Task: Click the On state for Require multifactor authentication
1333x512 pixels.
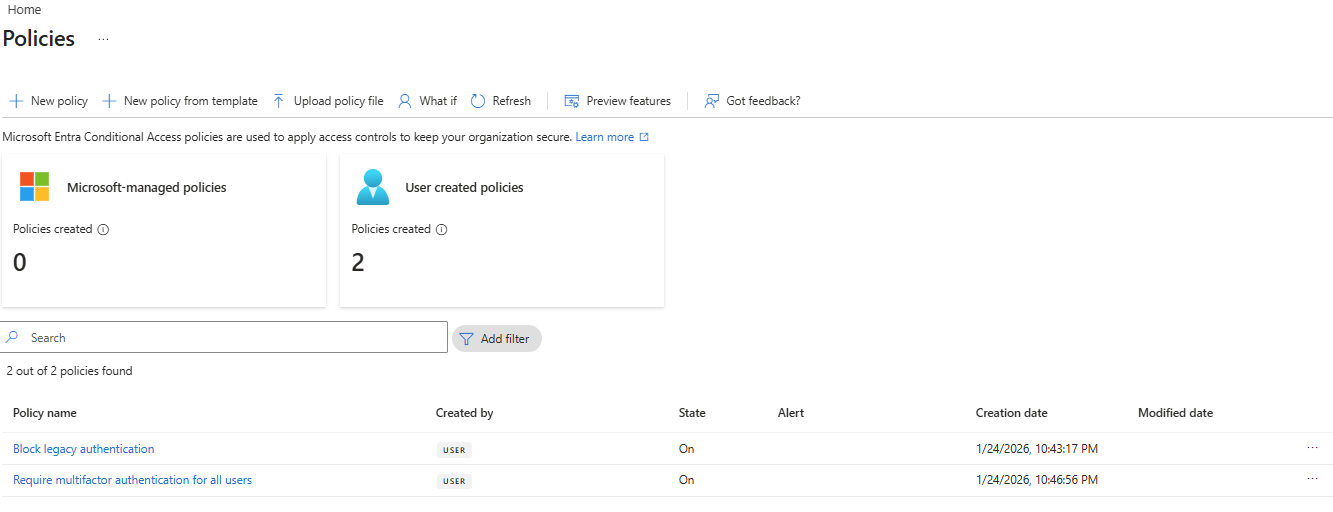Action: [687, 480]
